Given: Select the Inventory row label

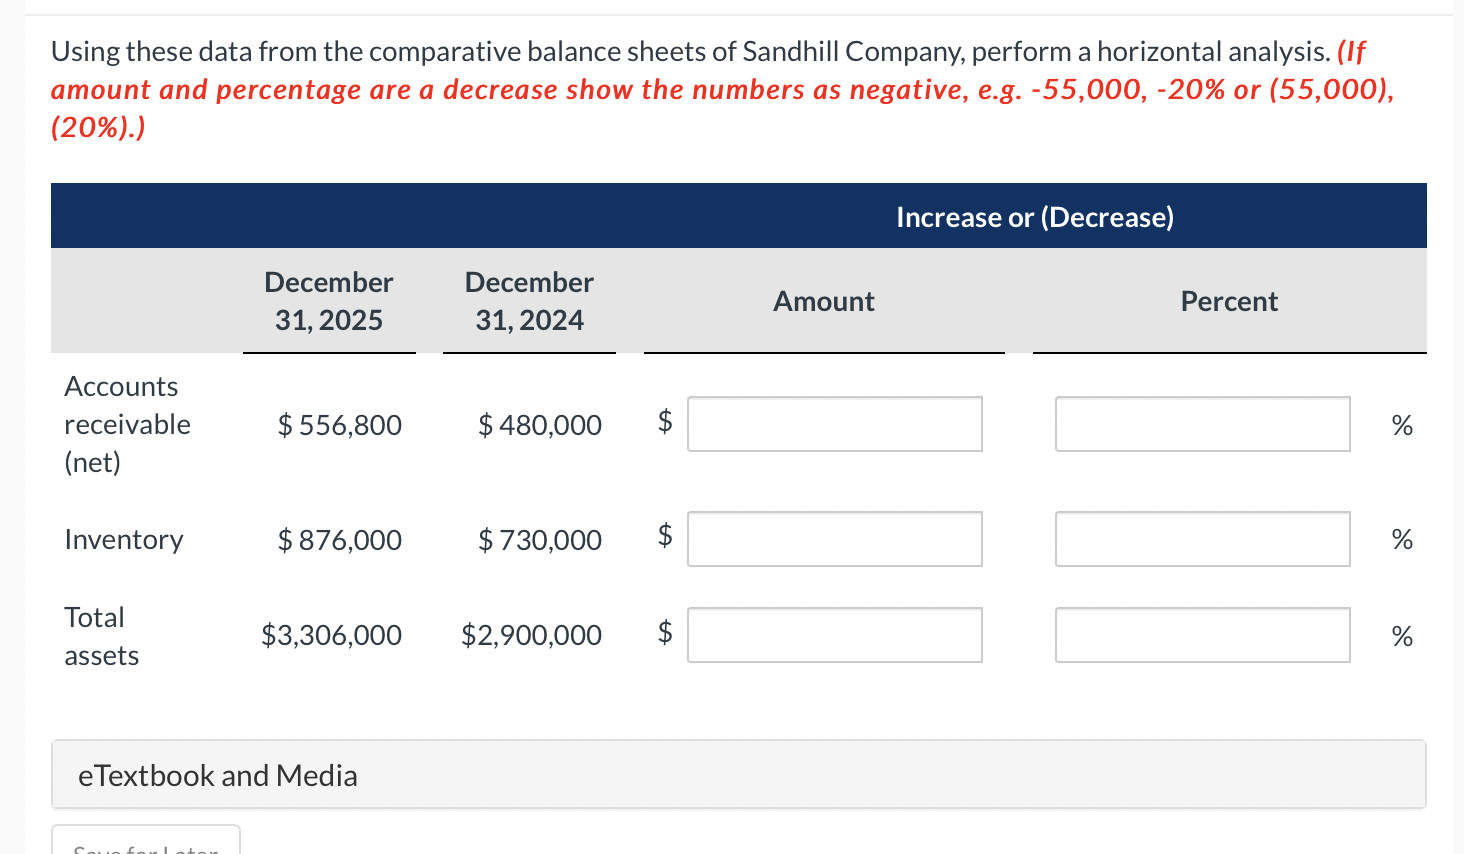Looking at the screenshot, I should pyautogui.click(x=124, y=538).
